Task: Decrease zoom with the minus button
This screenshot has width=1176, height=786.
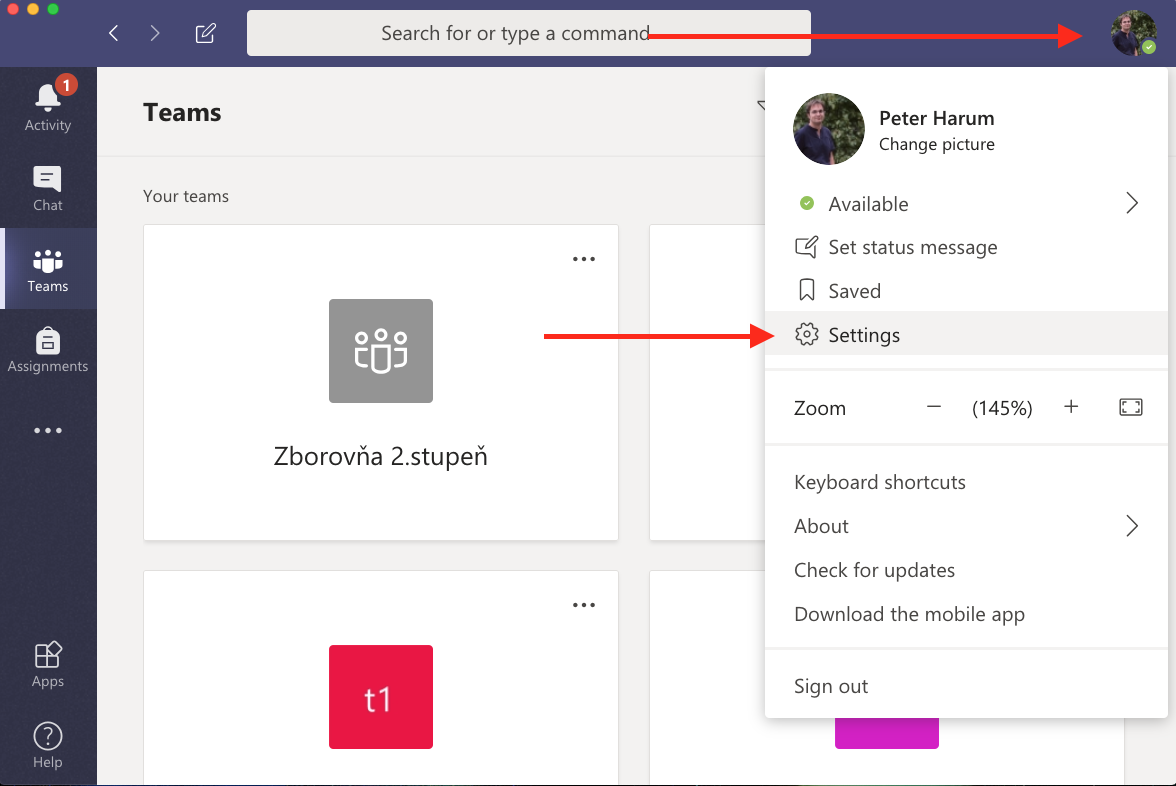Action: coord(934,407)
